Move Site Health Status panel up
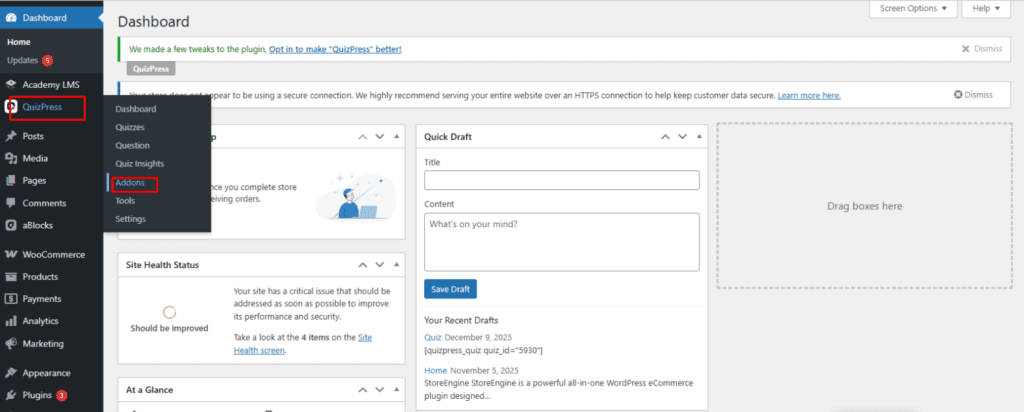The width and height of the screenshot is (1024, 412). click(362, 265)
